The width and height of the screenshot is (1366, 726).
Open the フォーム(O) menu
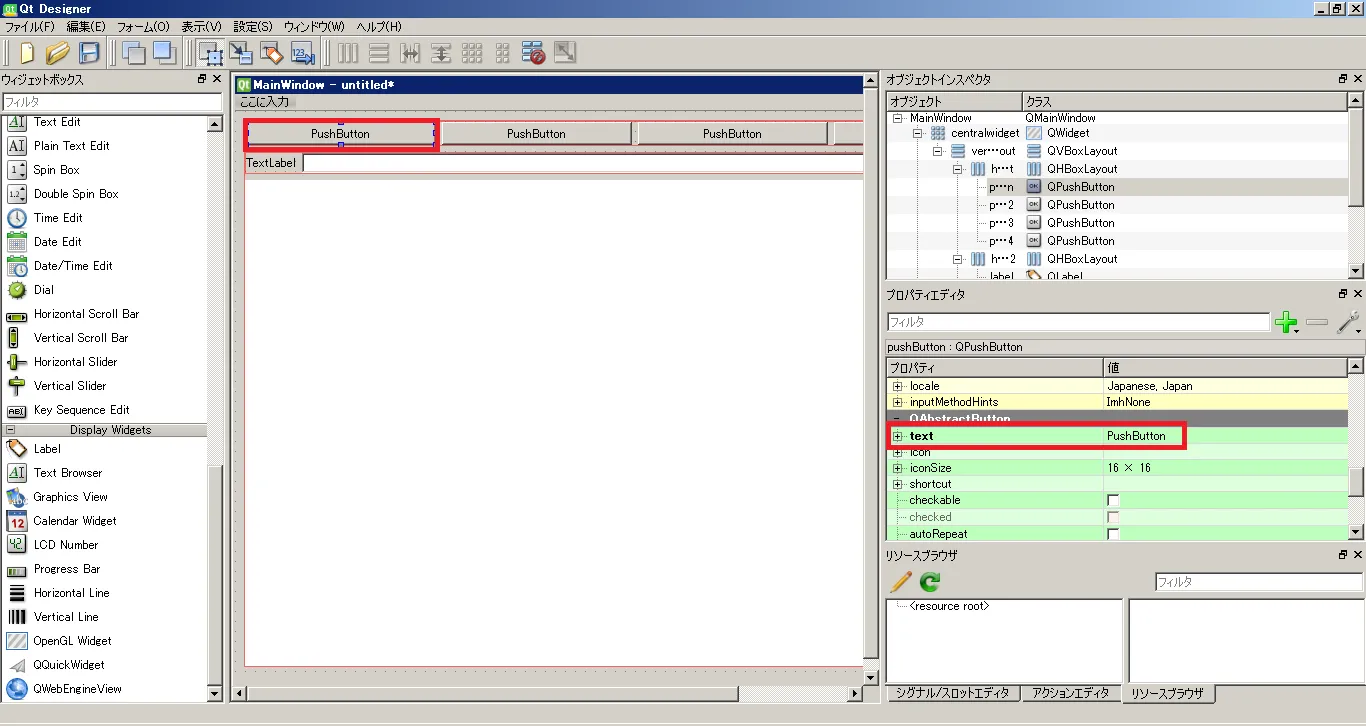[143, 27]
